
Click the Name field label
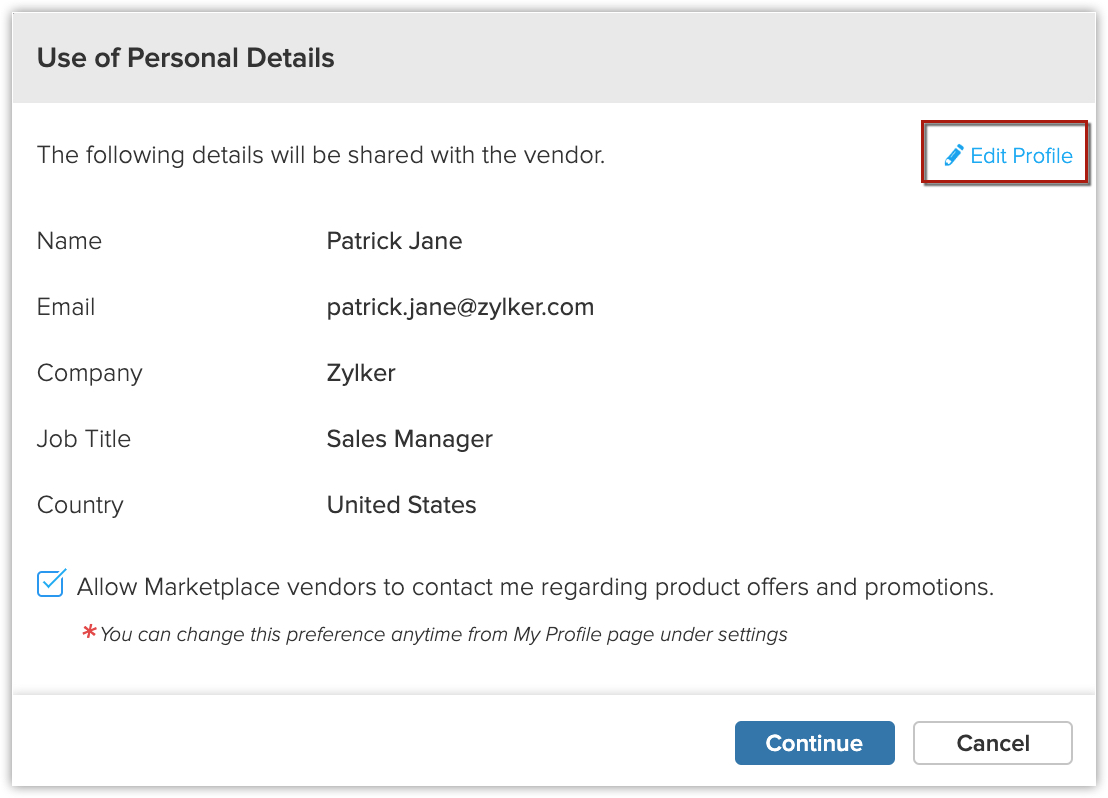(69, 241)
